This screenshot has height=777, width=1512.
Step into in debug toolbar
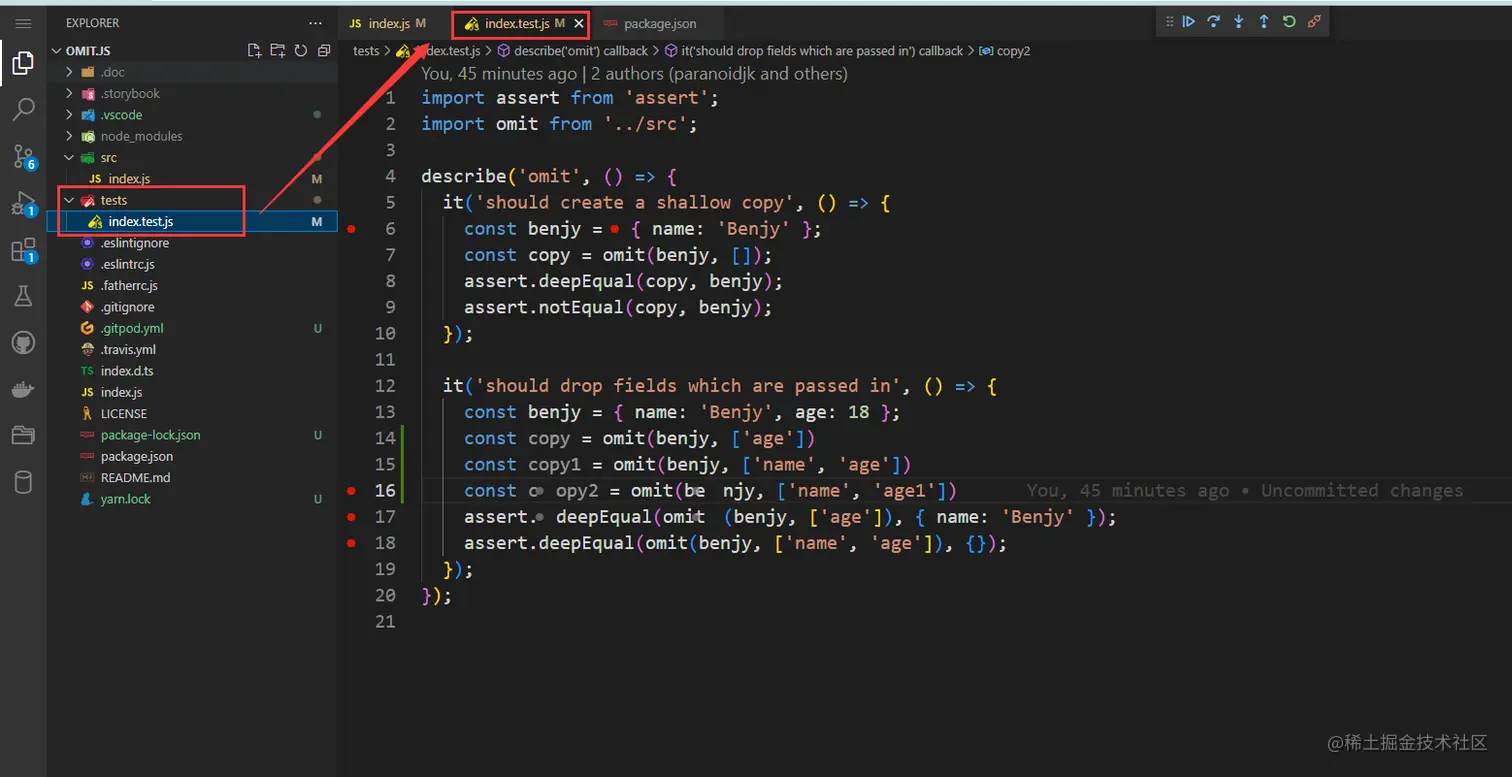click(1239, 21)
